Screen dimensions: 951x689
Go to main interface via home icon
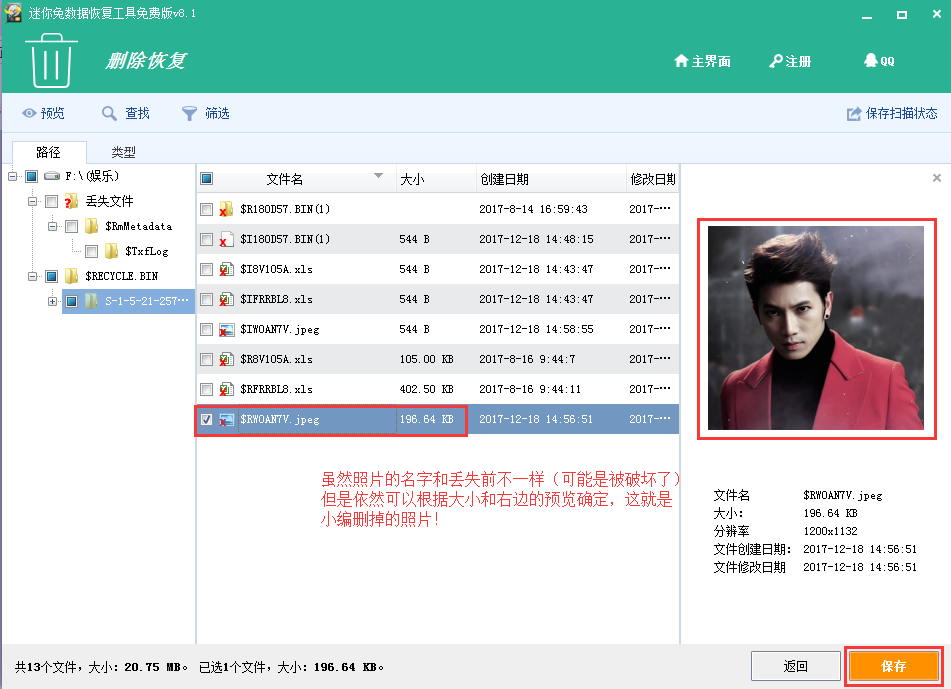681,61
